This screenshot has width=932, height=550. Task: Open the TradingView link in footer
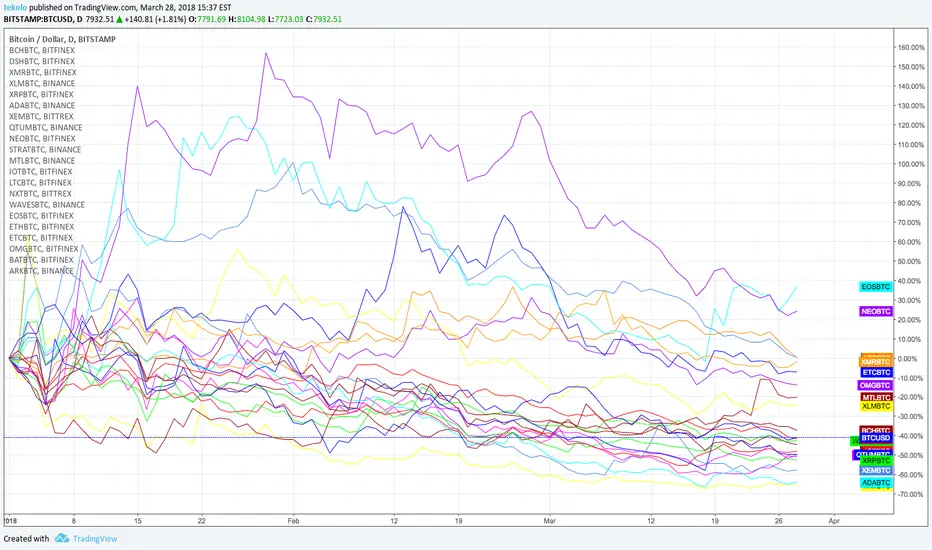tap(95, 539)
